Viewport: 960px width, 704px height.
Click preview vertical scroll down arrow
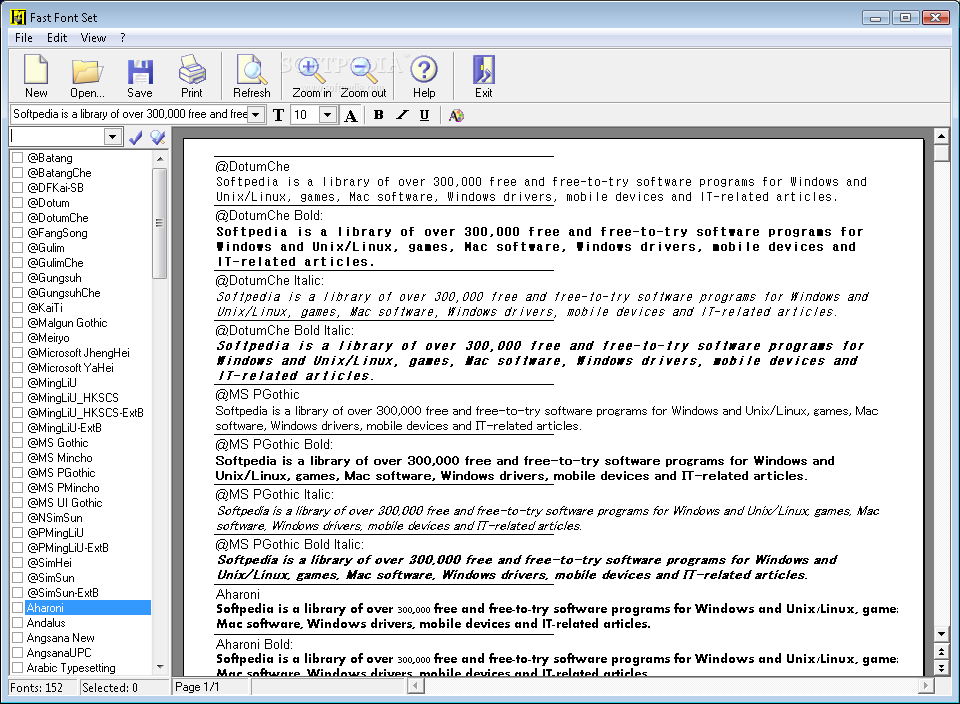pyautogui.click(x=942, y=634)
